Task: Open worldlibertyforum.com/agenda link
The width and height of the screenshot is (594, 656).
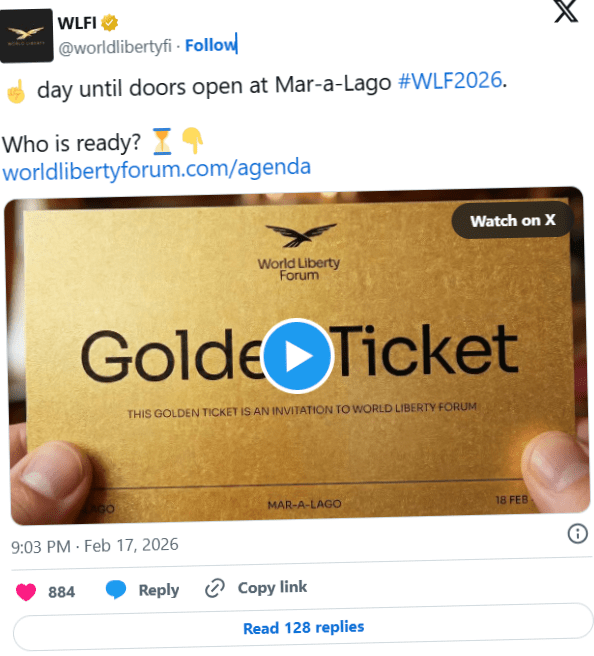Action: point(156,169)
